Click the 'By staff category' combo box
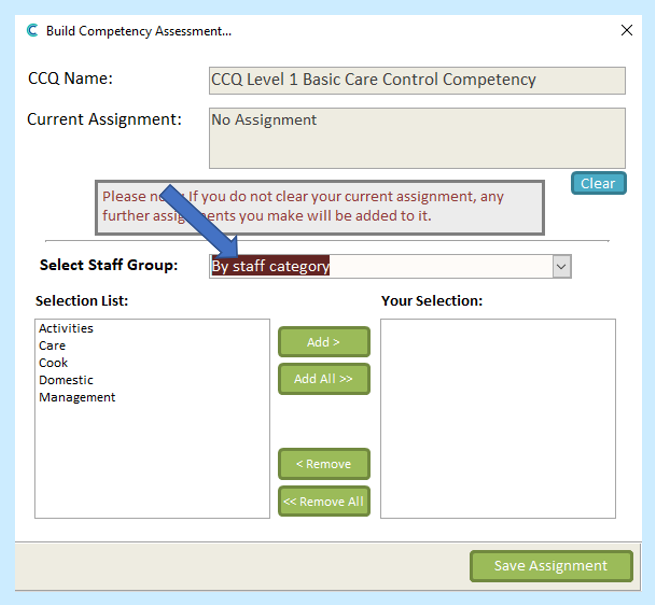Screen dimensions: 655x605 380,266
